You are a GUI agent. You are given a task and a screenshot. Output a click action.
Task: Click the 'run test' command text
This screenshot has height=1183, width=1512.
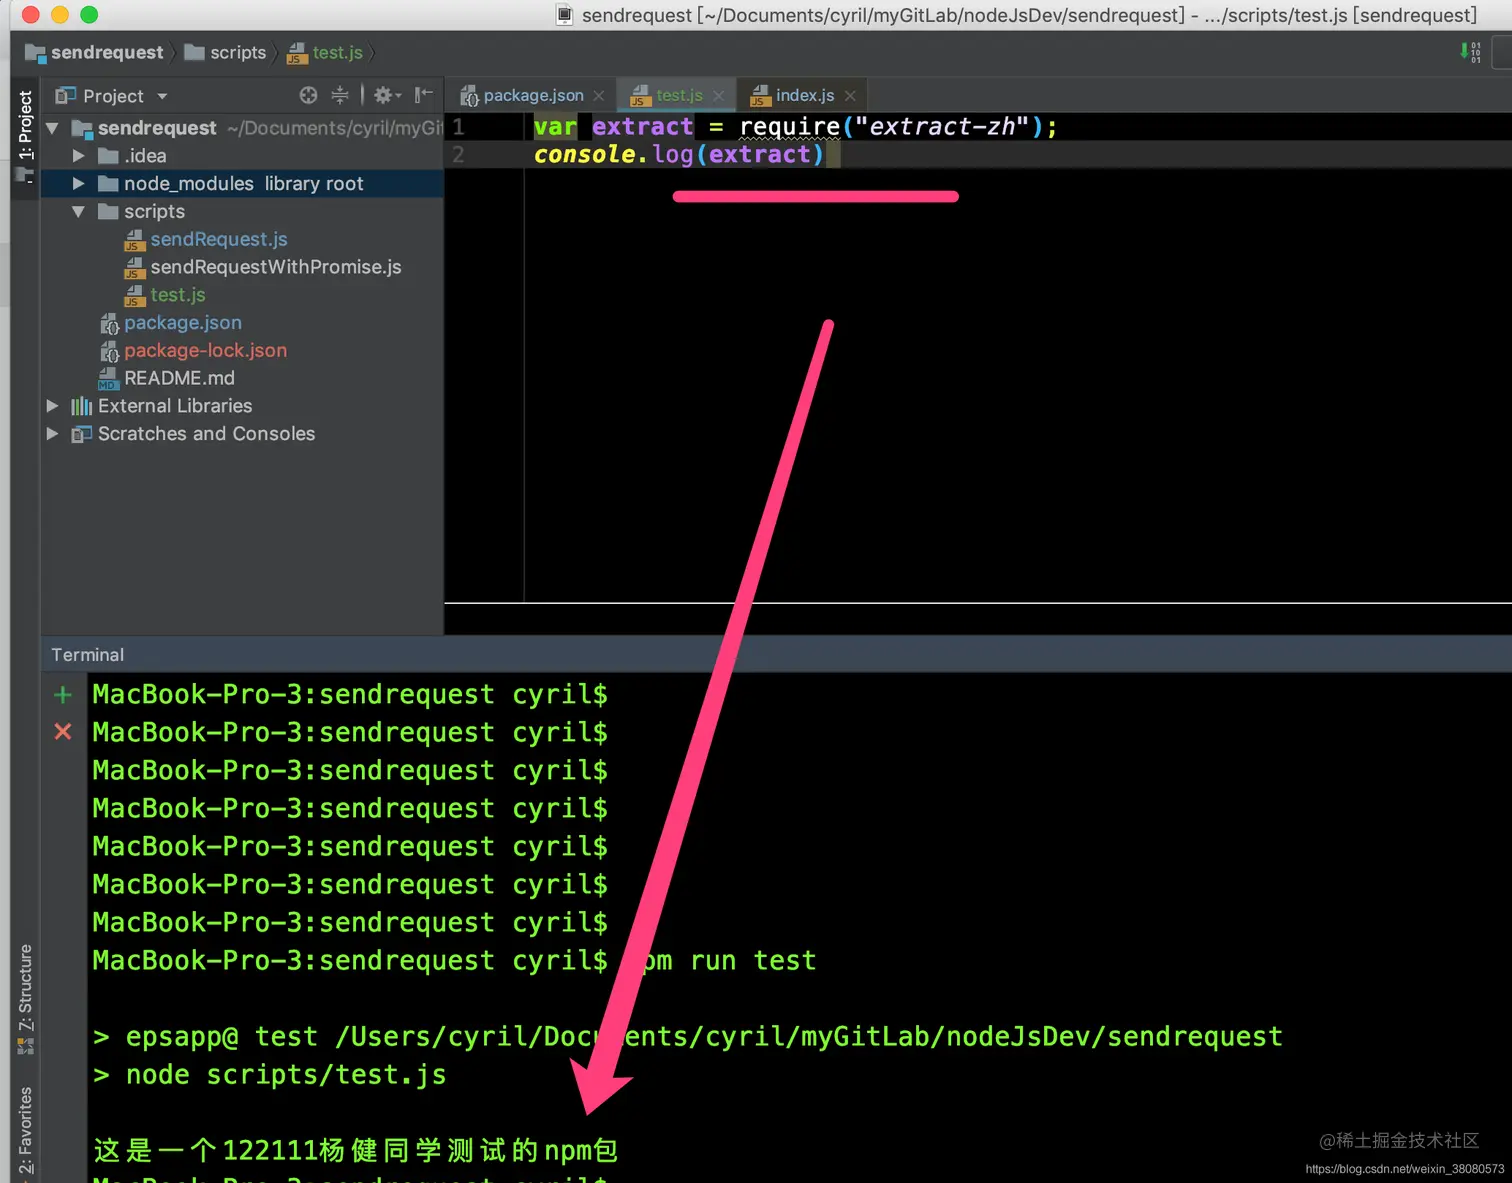pyautogui.click(x=753, y=961)
